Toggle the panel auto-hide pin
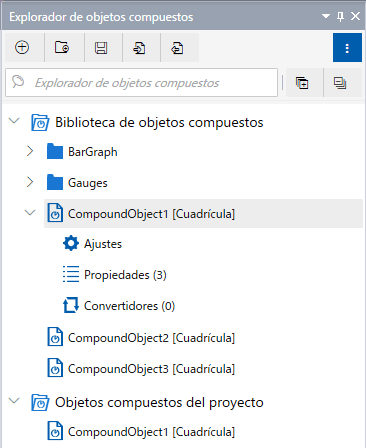Image resolution: width=366 pixels, height=448 pixels. 340,16
